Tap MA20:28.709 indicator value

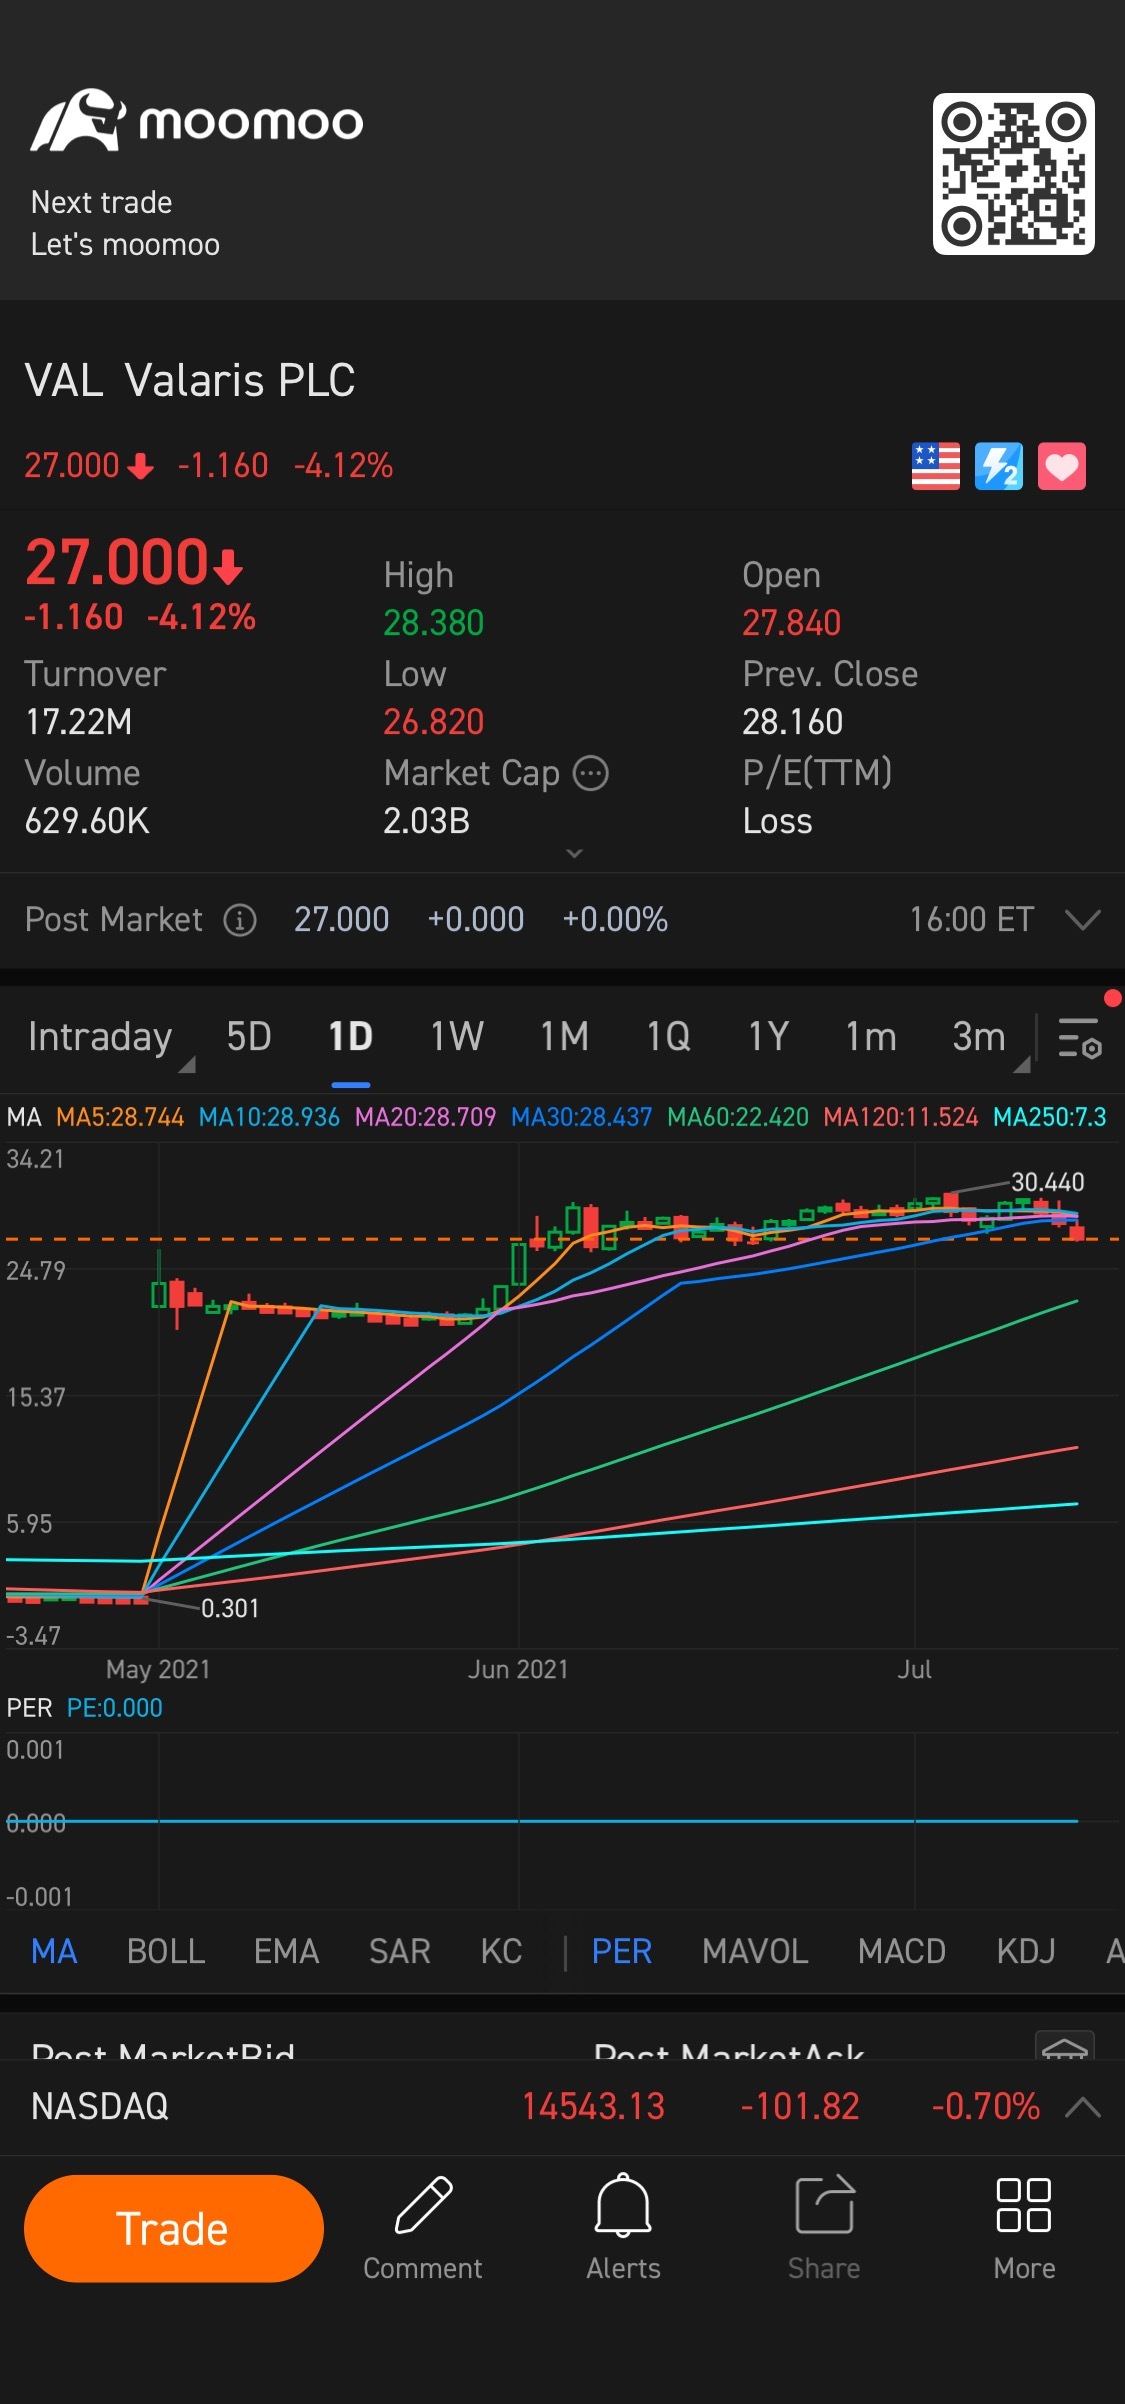coord(425,1117)
